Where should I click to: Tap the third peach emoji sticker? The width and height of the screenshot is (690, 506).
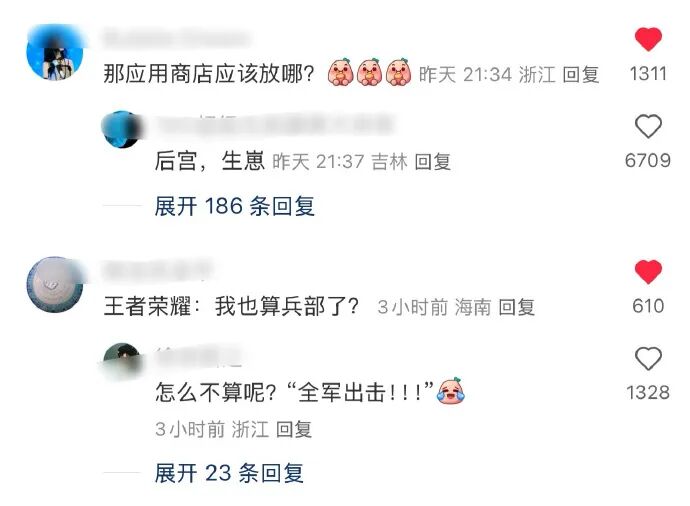[399, 72]
